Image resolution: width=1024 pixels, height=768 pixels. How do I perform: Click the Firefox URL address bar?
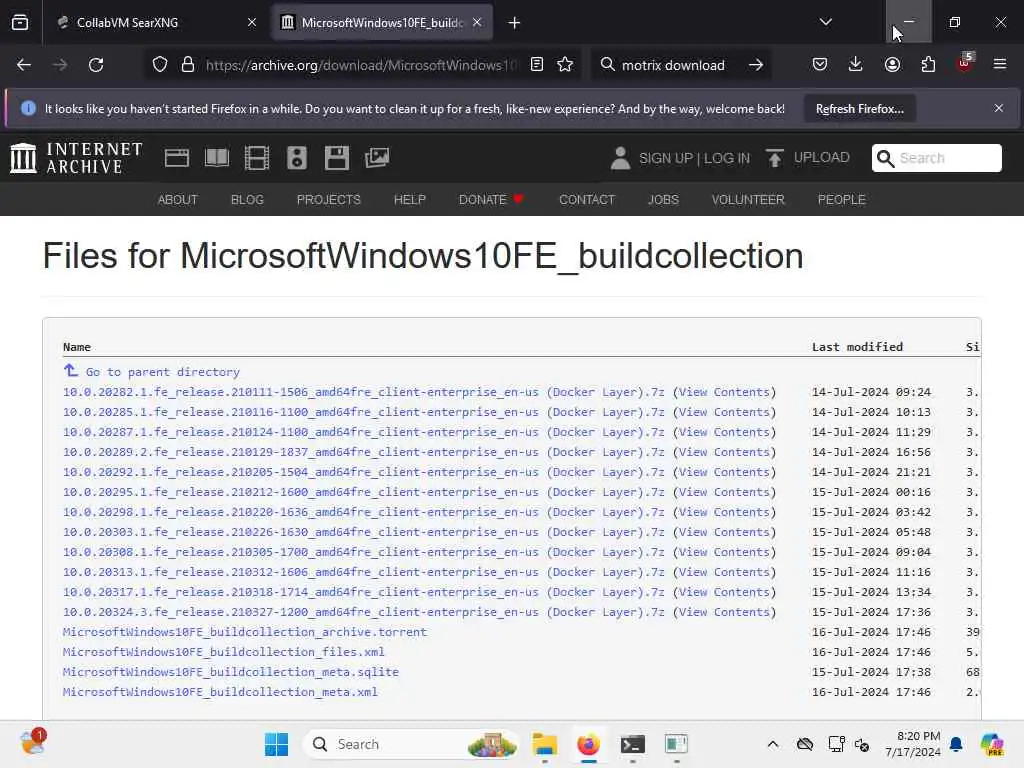click(360, 65)
